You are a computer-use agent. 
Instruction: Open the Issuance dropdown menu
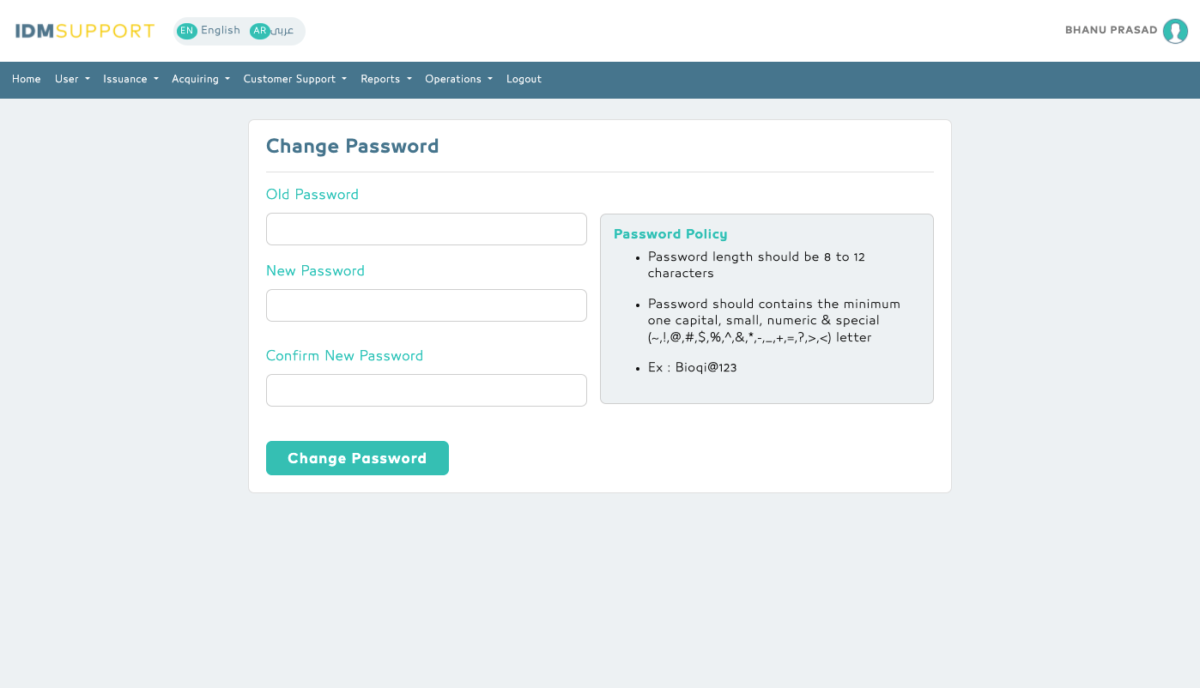(130, 79)
